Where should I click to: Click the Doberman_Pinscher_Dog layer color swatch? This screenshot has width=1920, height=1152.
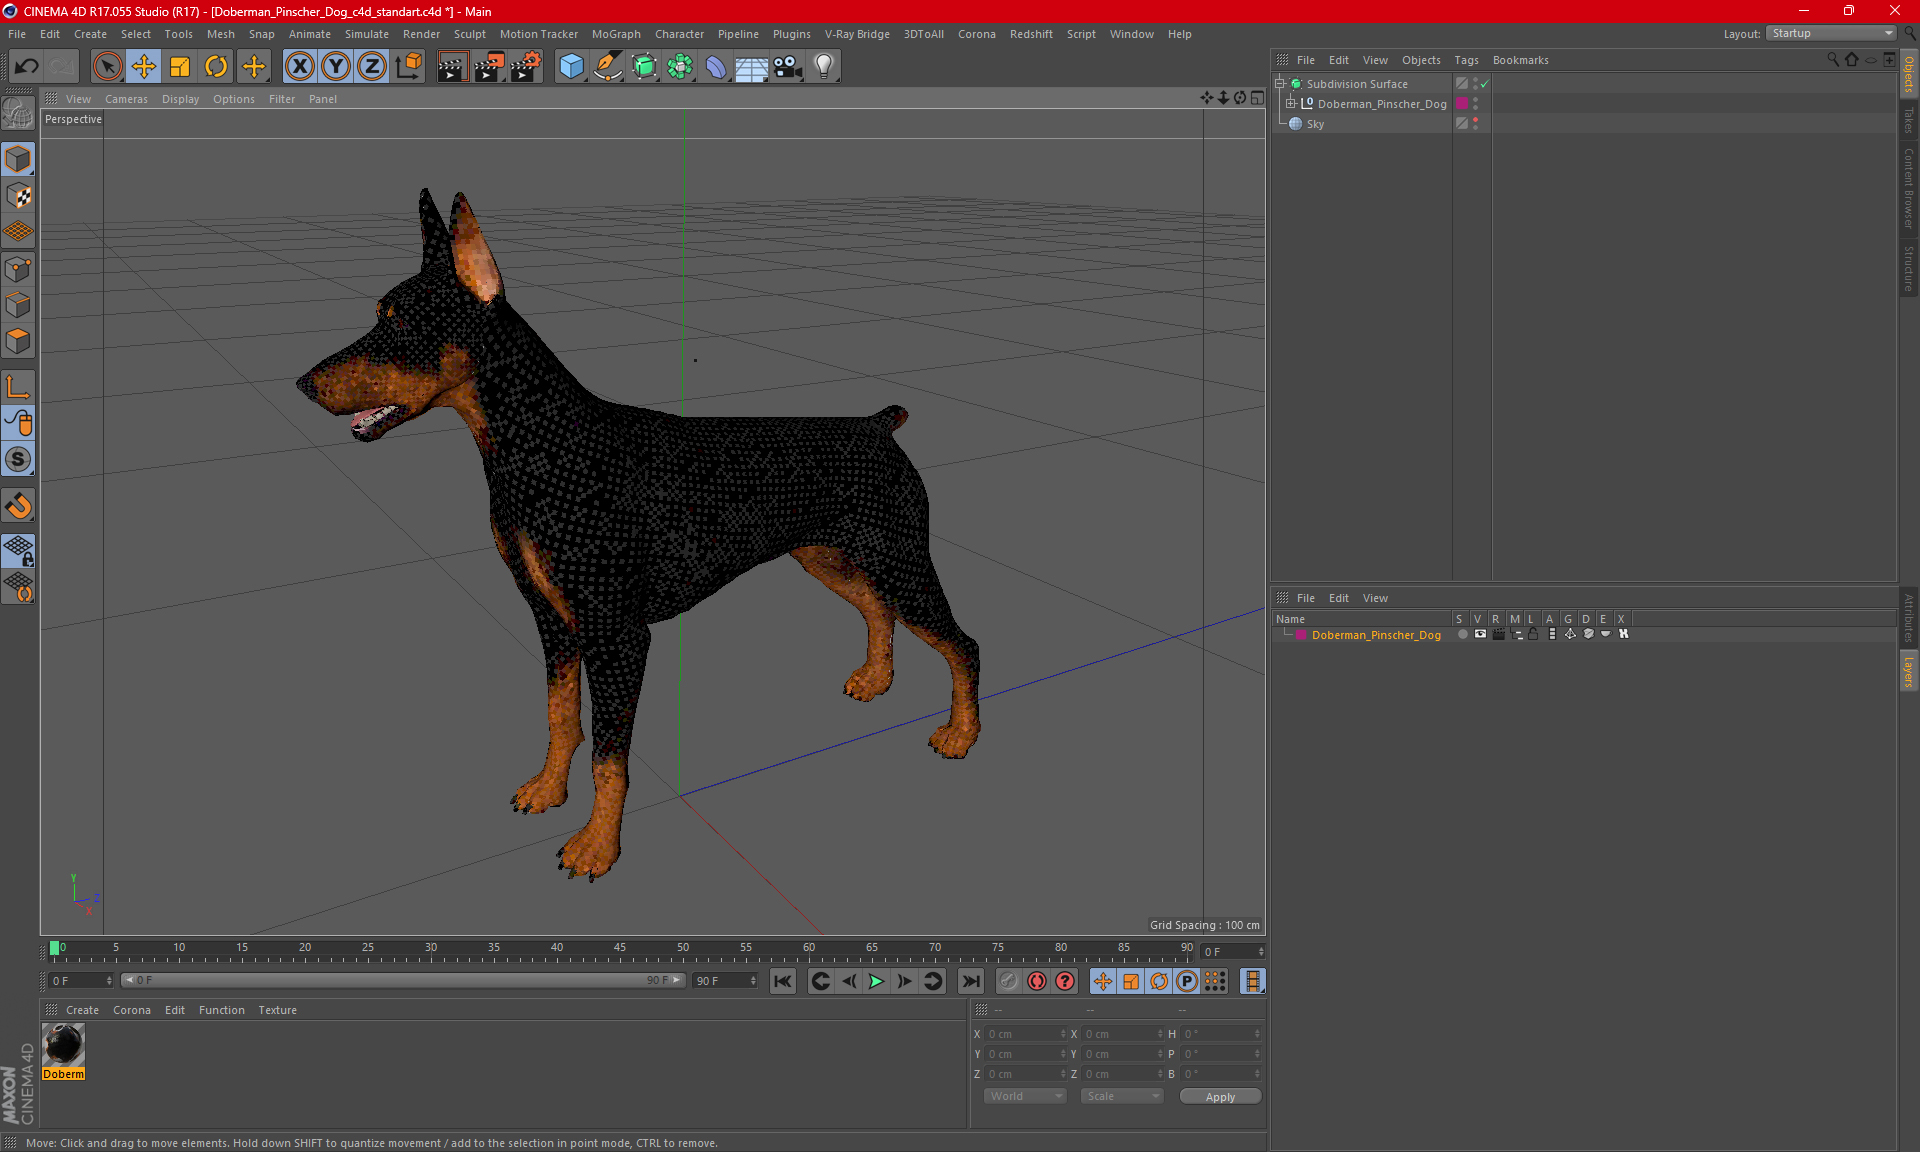1301,635
